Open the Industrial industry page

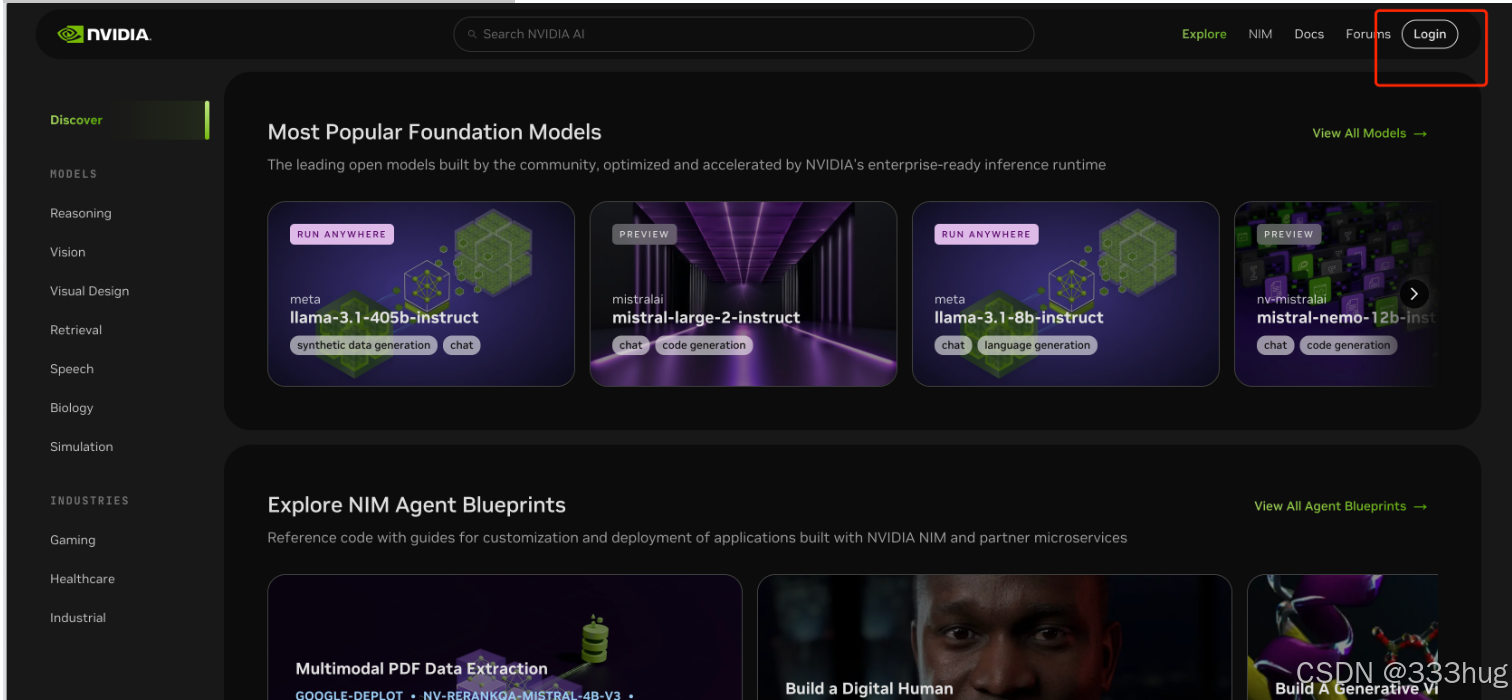click(x=78, y=618)
